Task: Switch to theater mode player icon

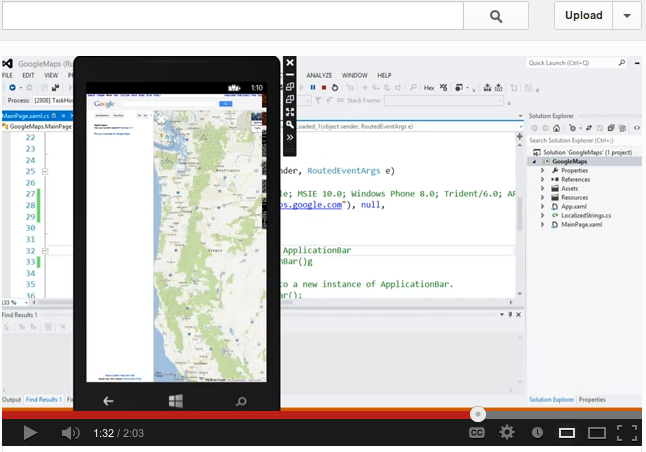Action: coord(597,433)
